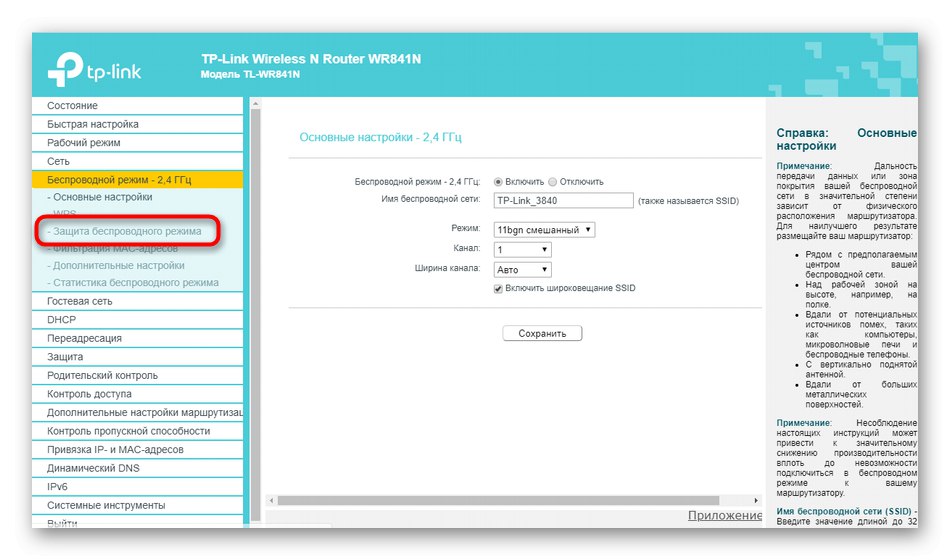
Task: Open Дополнительные настройки маршрутизации menu item
Action: (x=138, y=413)
